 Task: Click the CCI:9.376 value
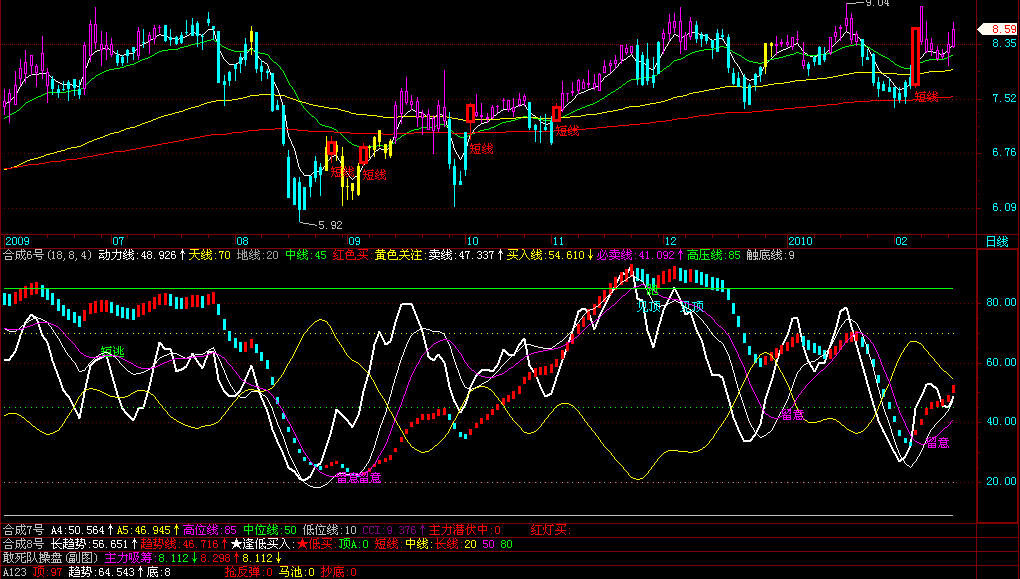(x=389, y=530)
